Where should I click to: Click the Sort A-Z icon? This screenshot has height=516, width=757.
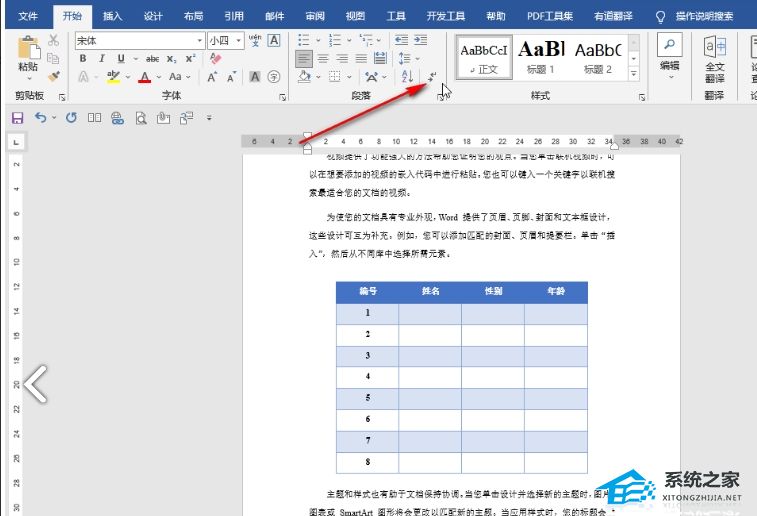(x=407, y=76)
